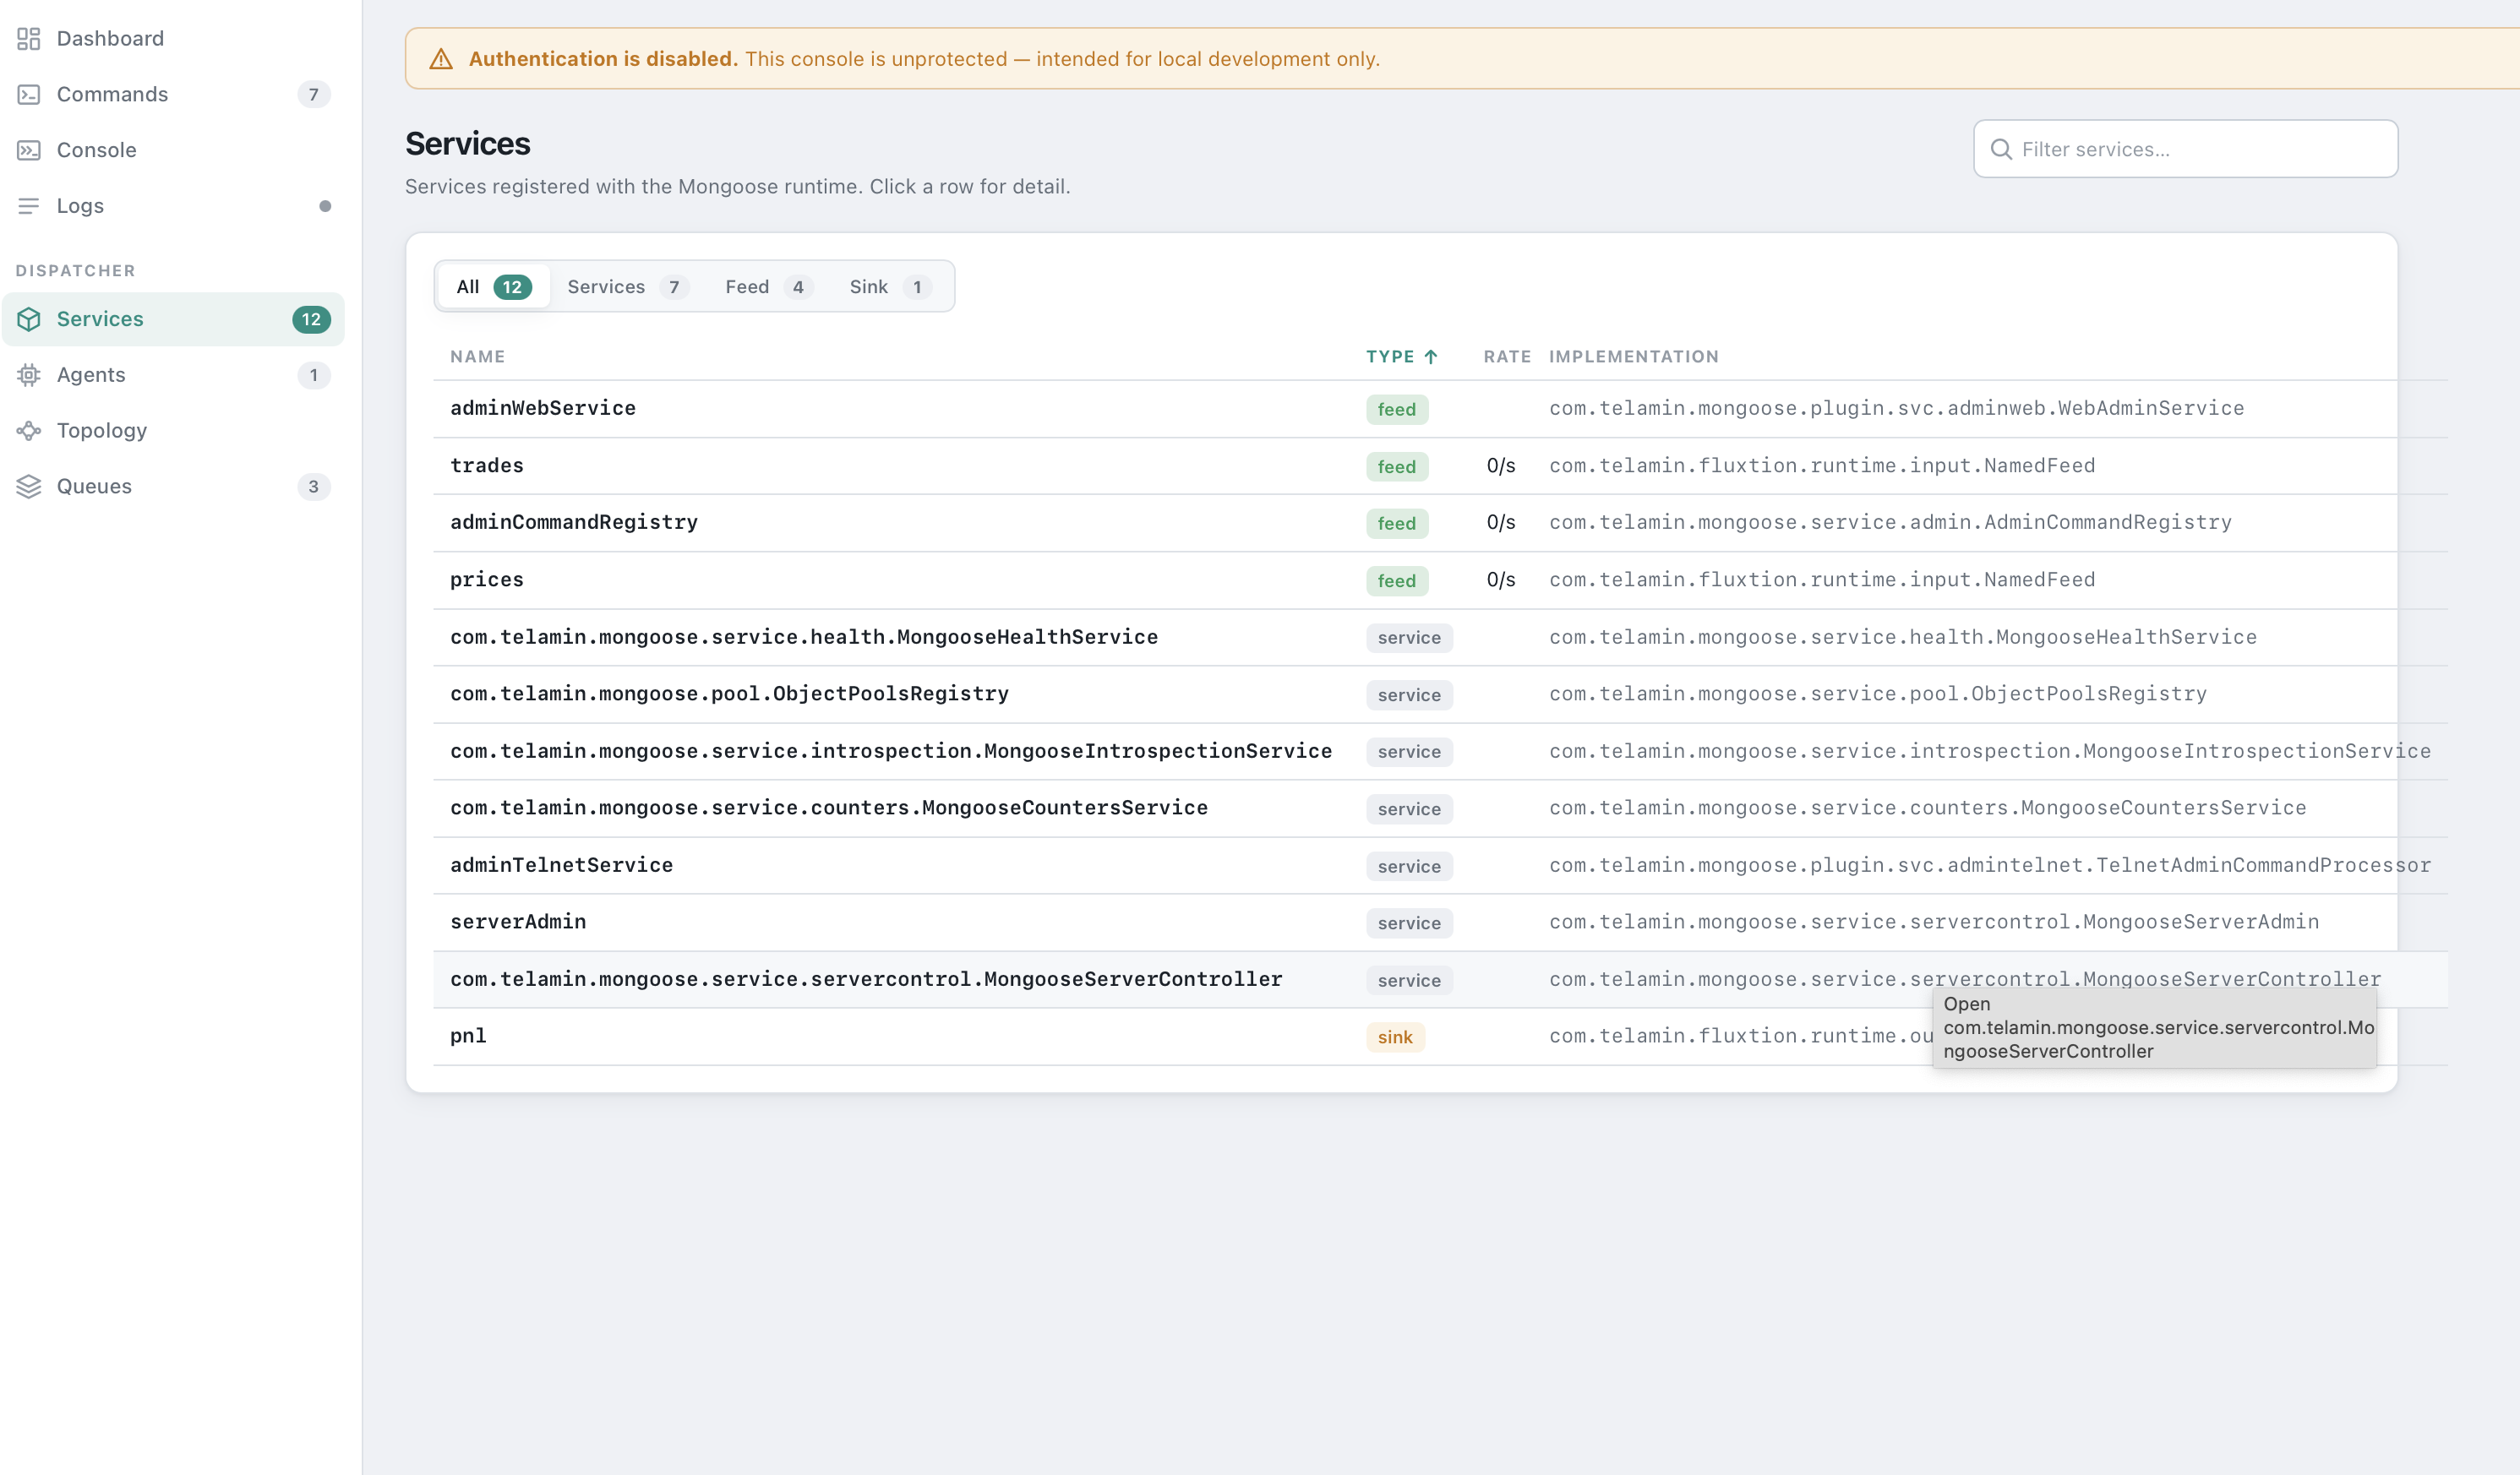Click the Console icon in sidebar

coord(28,150)
